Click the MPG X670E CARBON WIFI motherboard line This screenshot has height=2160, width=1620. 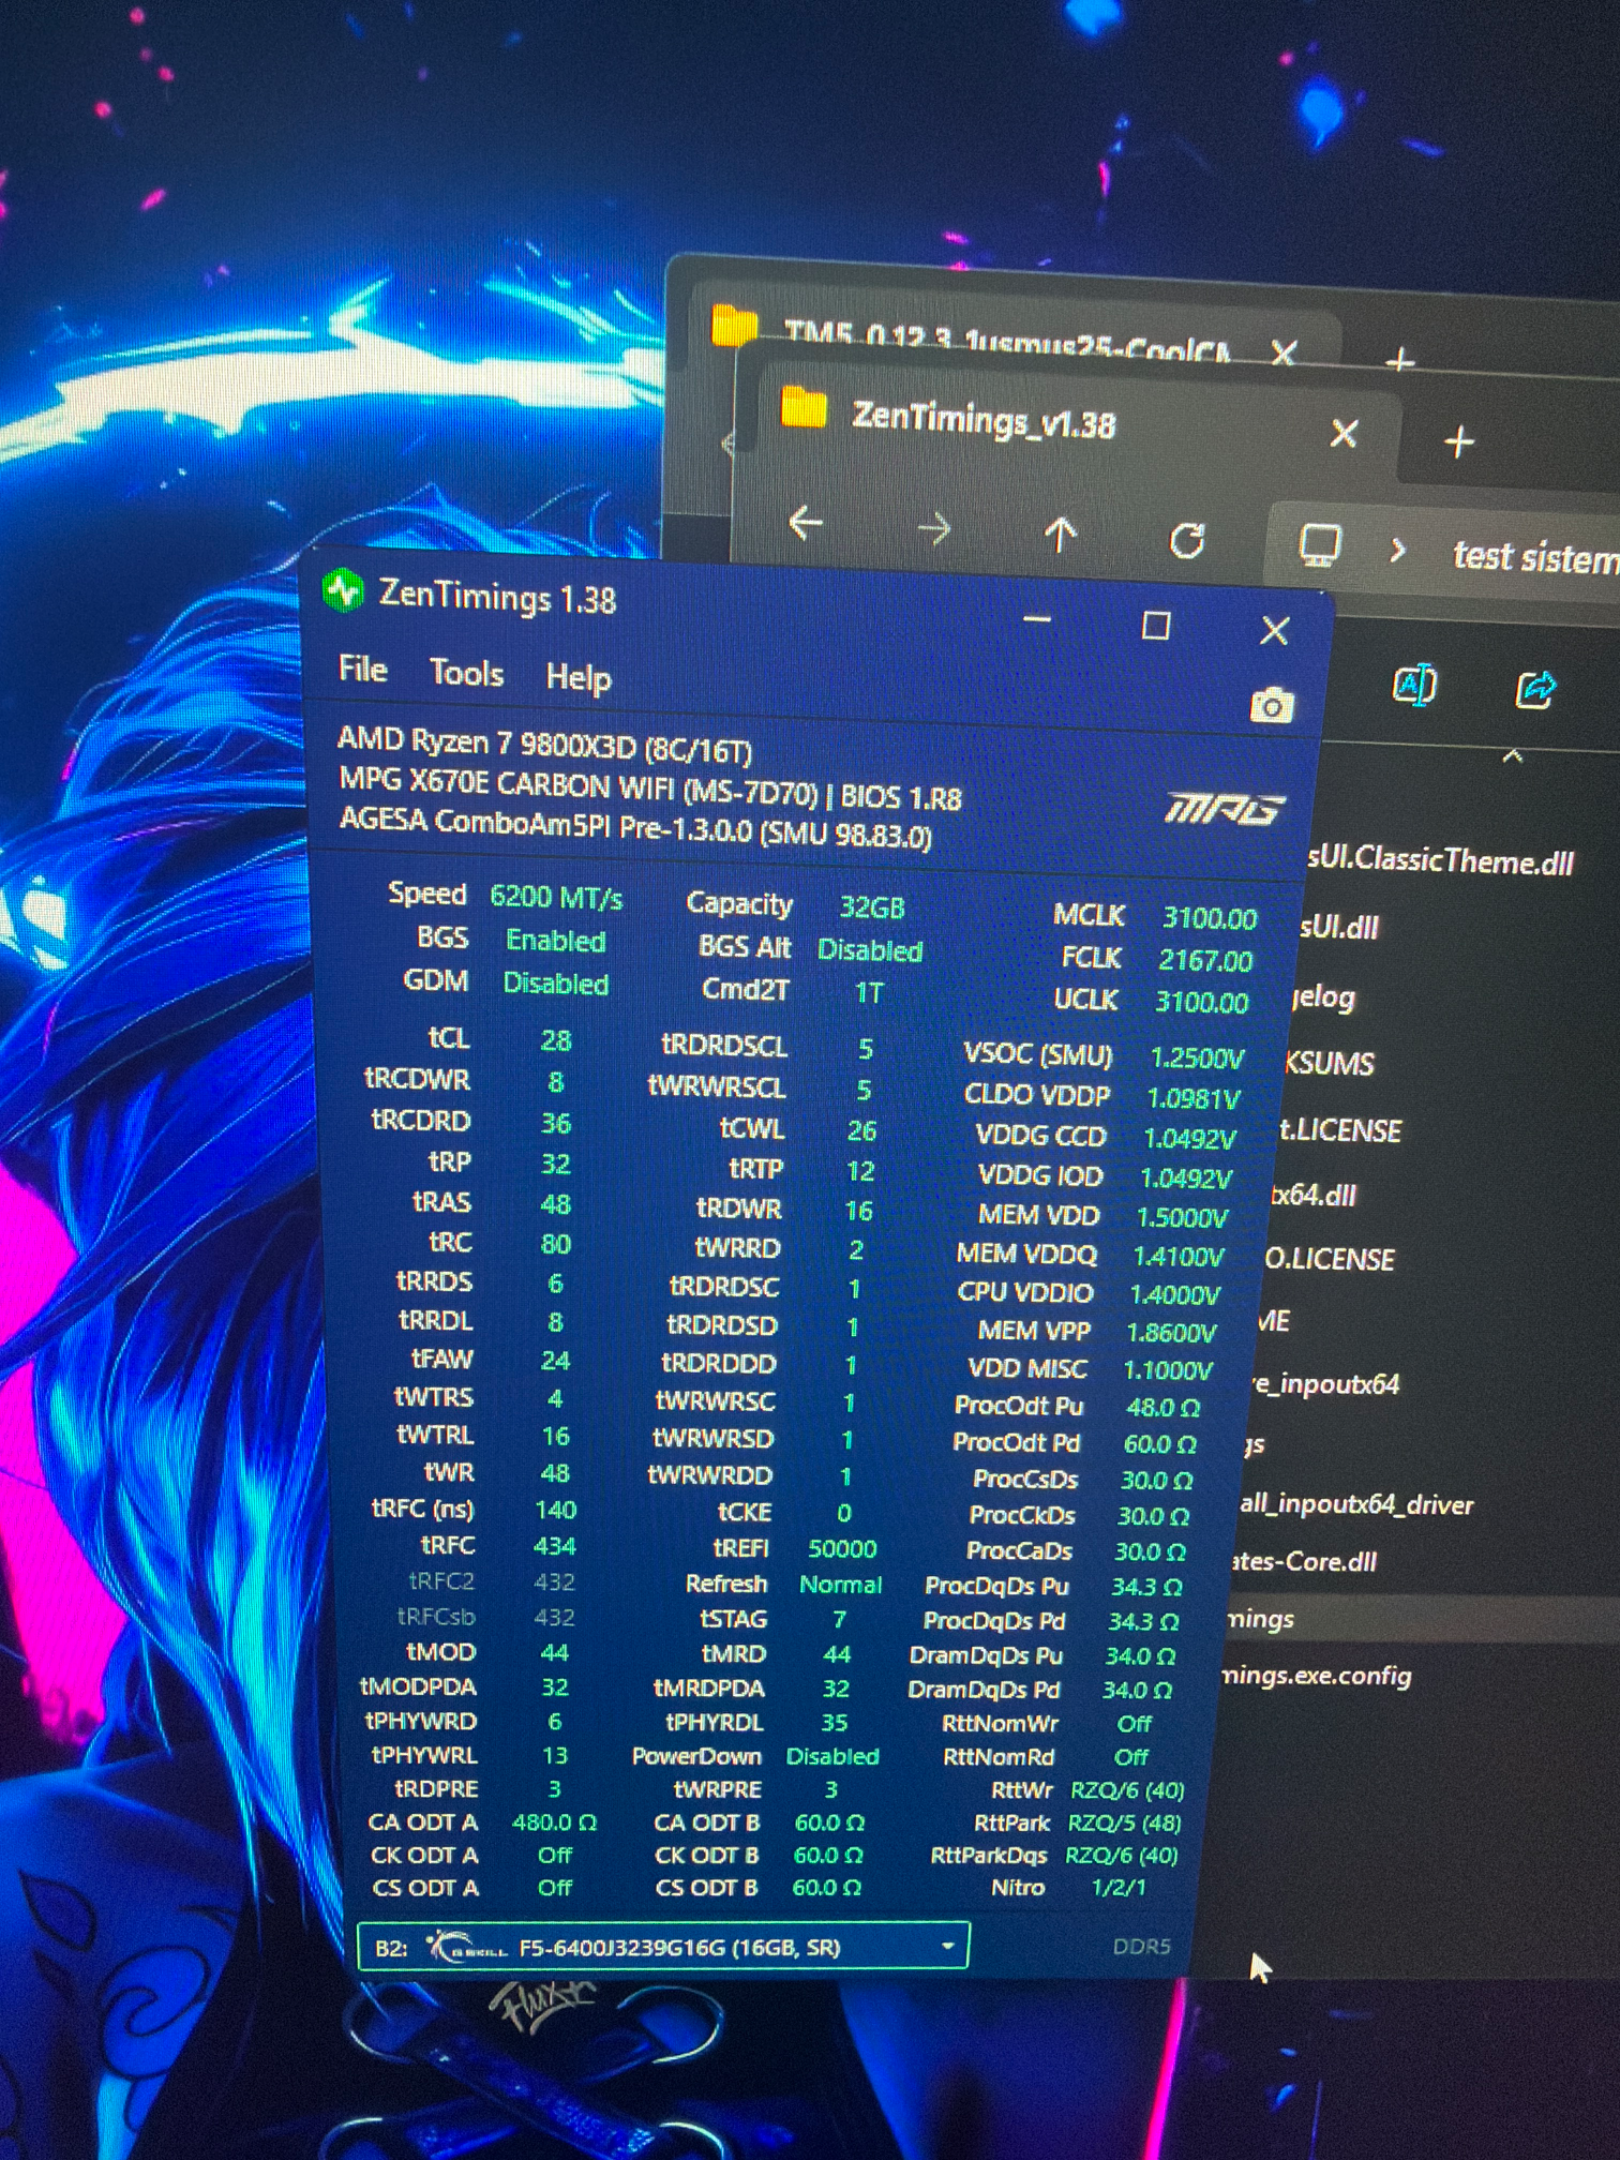point(650,788)
